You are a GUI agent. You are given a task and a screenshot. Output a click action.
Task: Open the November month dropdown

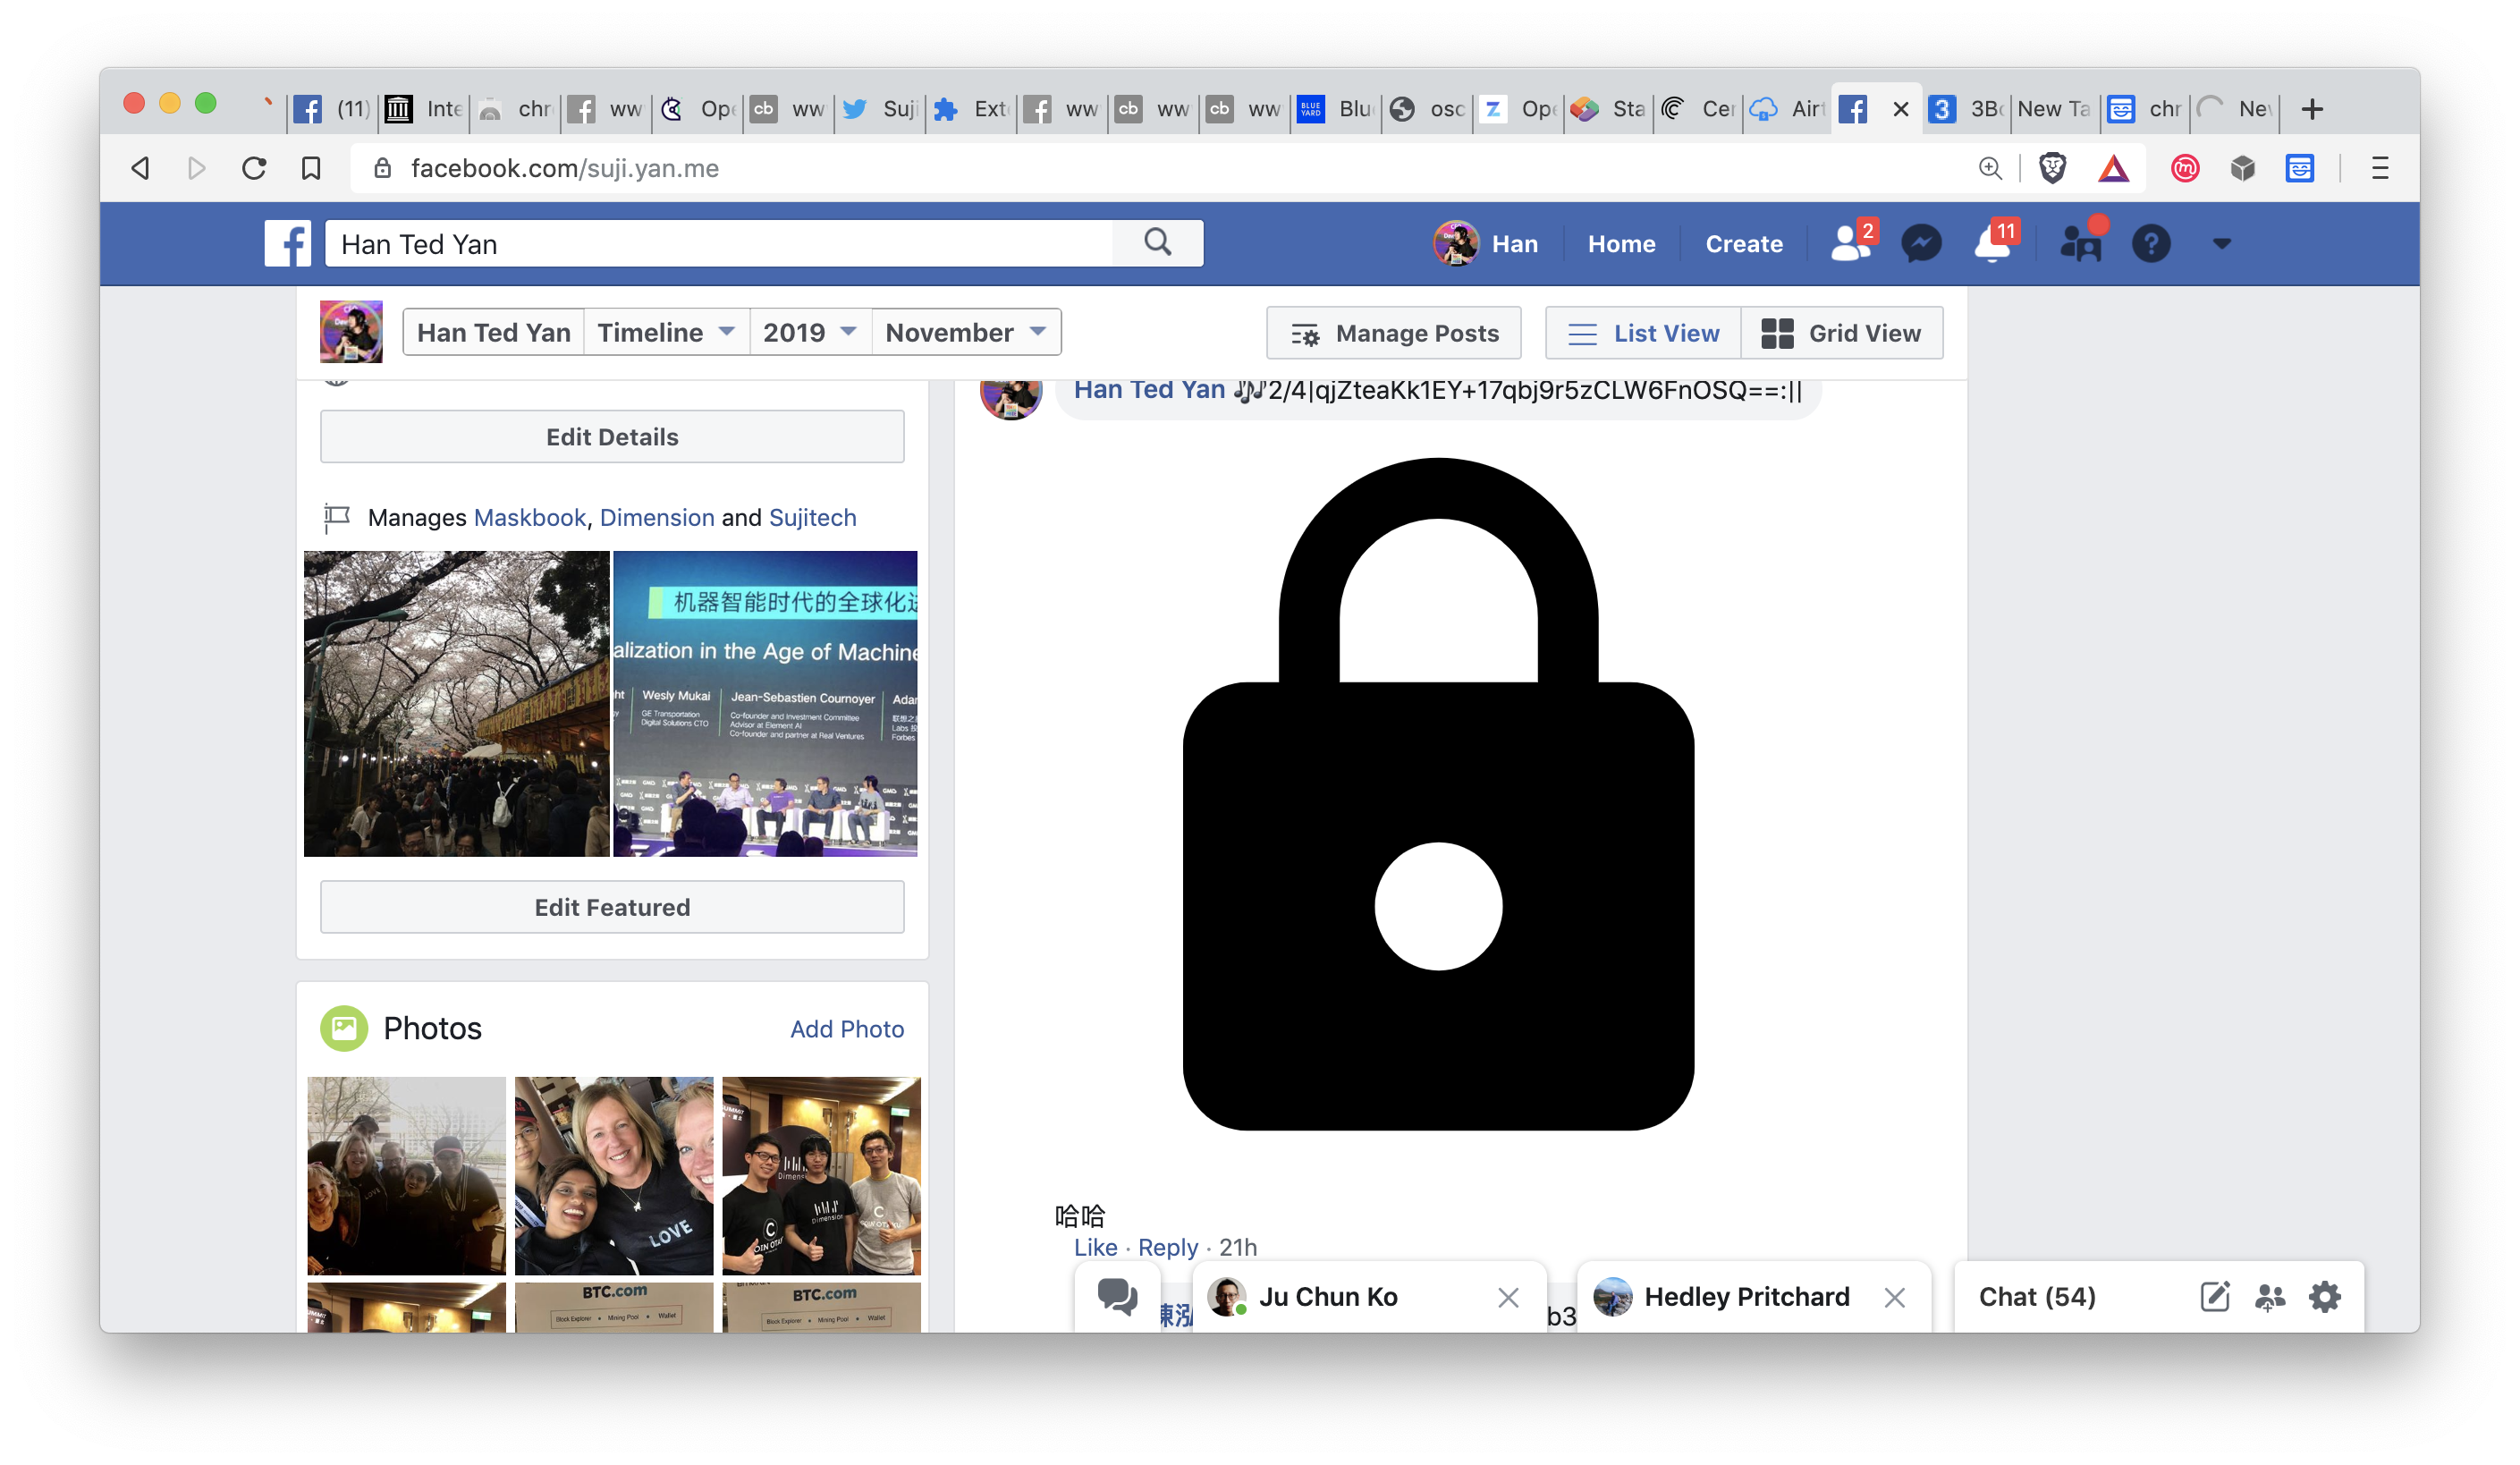(x=965, y=332)
